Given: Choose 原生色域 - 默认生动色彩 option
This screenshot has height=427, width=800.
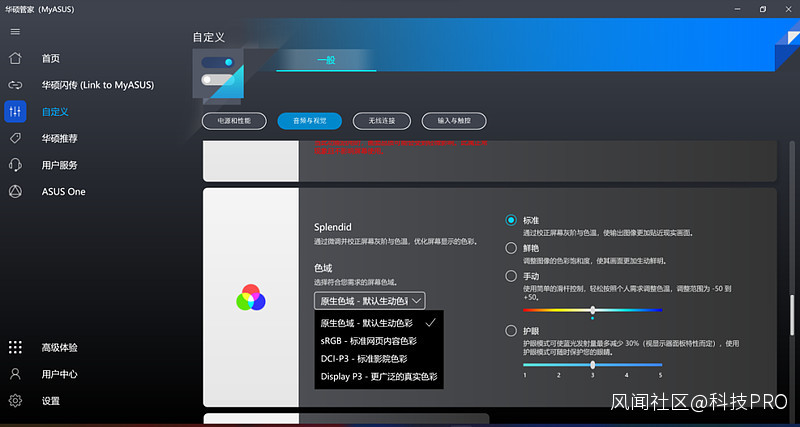Looking at the screenshot, I should coord(379,323).
